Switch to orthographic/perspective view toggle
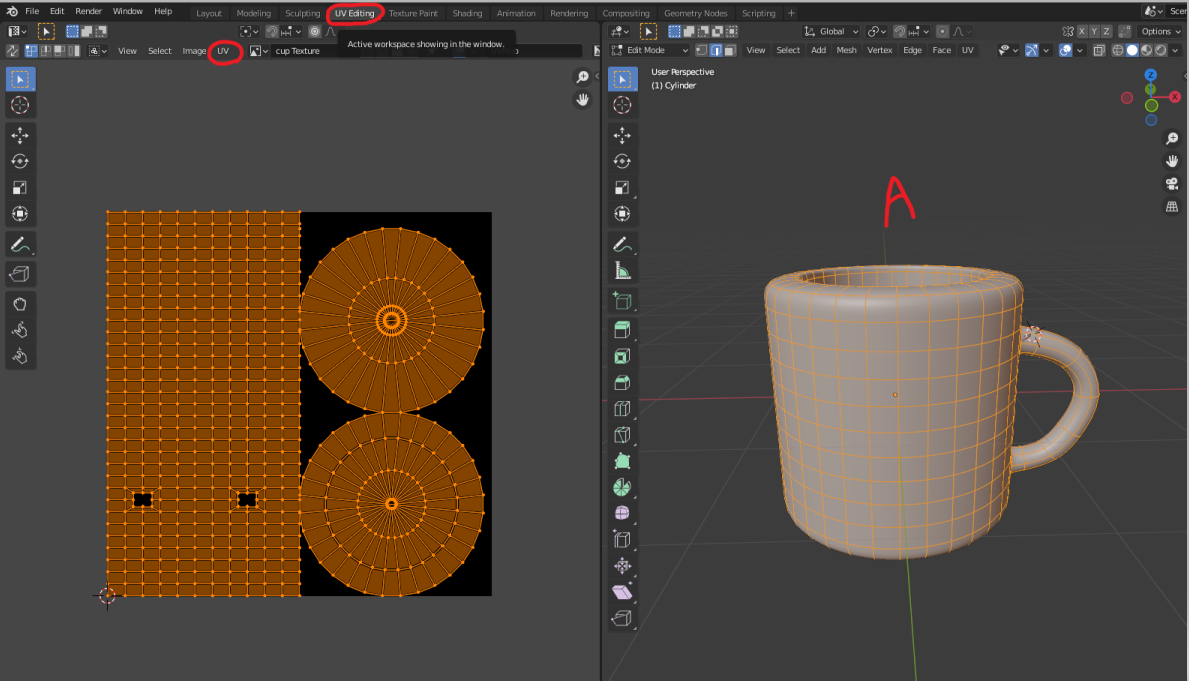The height and width of the screenshot is (681, 1189). click(x=1171, y=207)
